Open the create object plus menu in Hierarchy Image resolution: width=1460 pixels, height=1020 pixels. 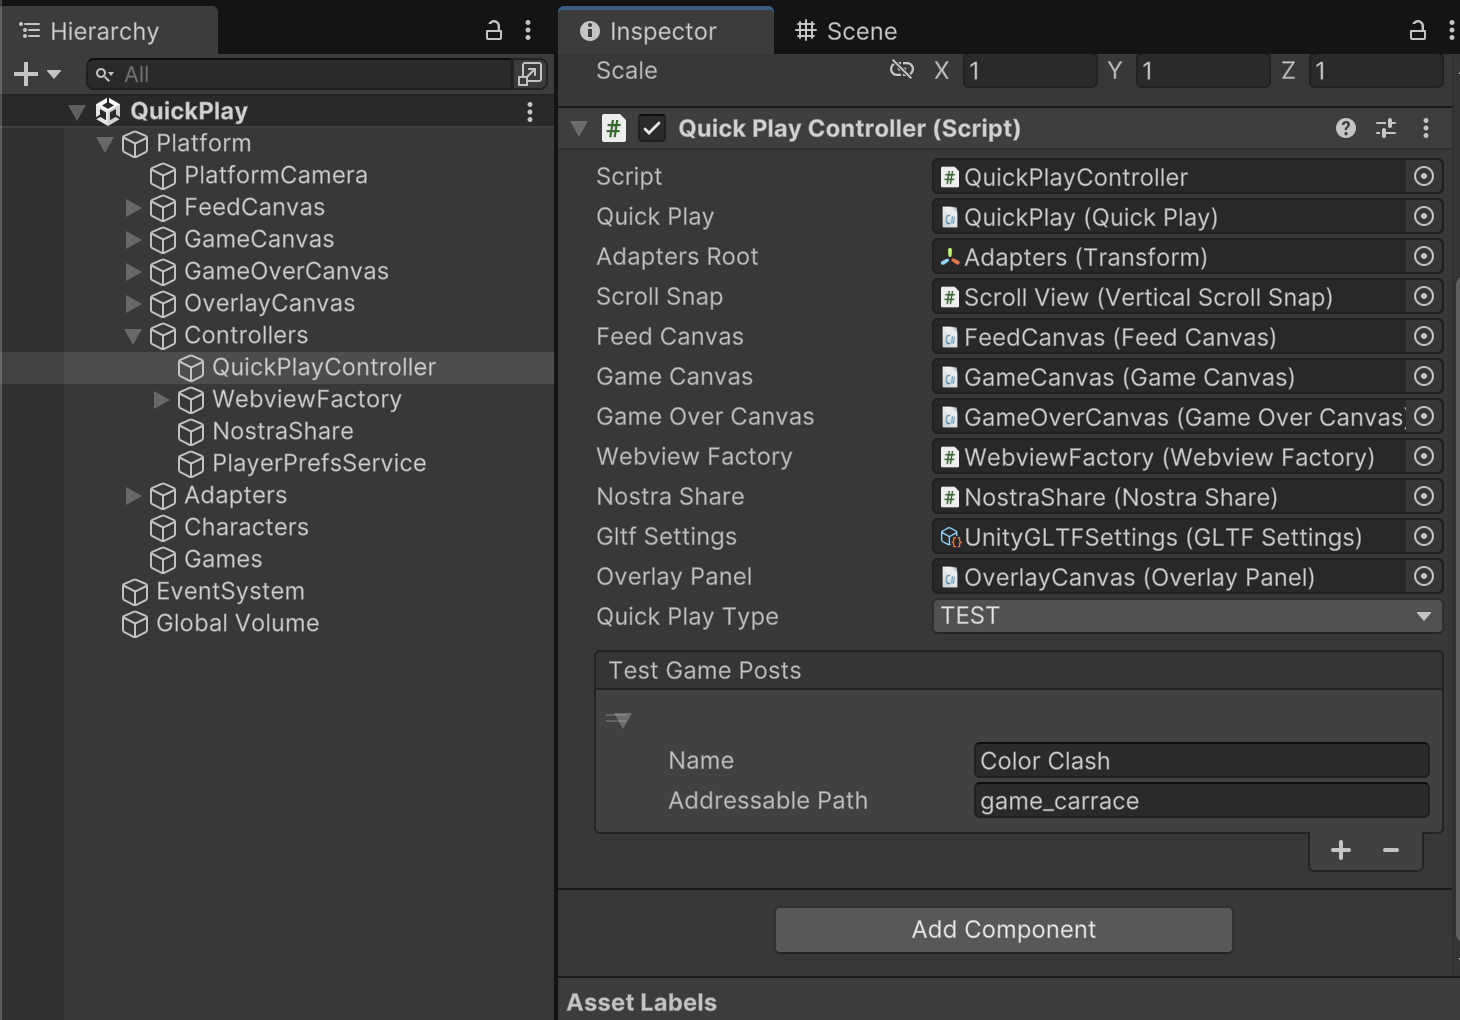[x=36, y=74]
